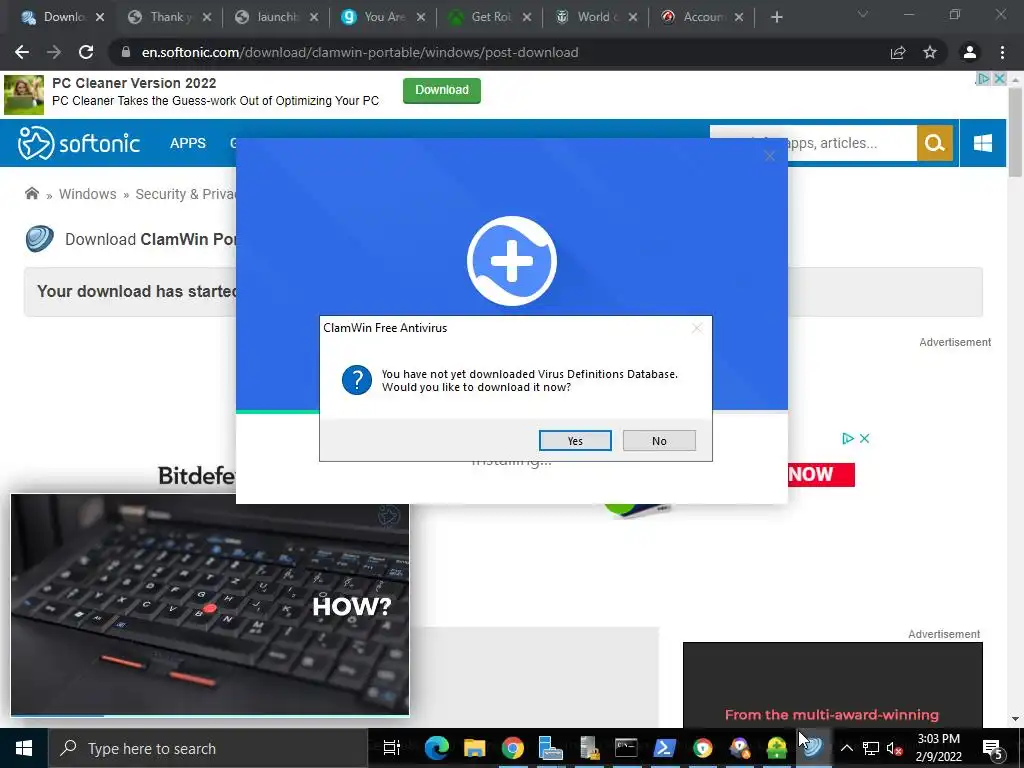
Task: Open a new browser tab
Action: coord(776,18)
